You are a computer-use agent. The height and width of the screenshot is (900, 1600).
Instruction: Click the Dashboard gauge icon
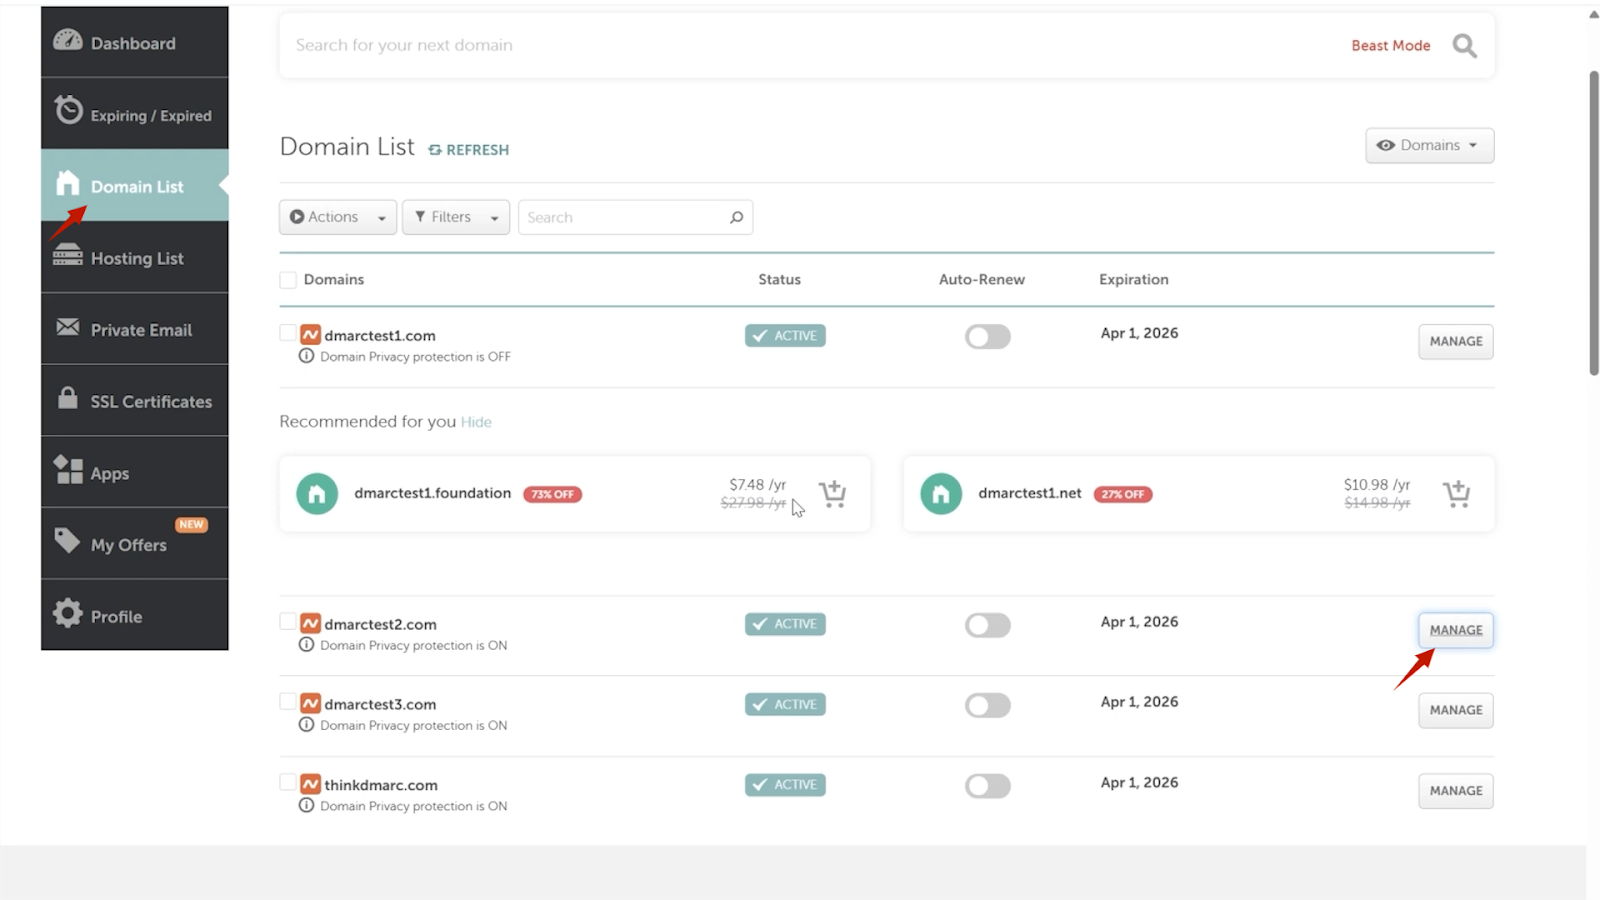coord(67,41)
